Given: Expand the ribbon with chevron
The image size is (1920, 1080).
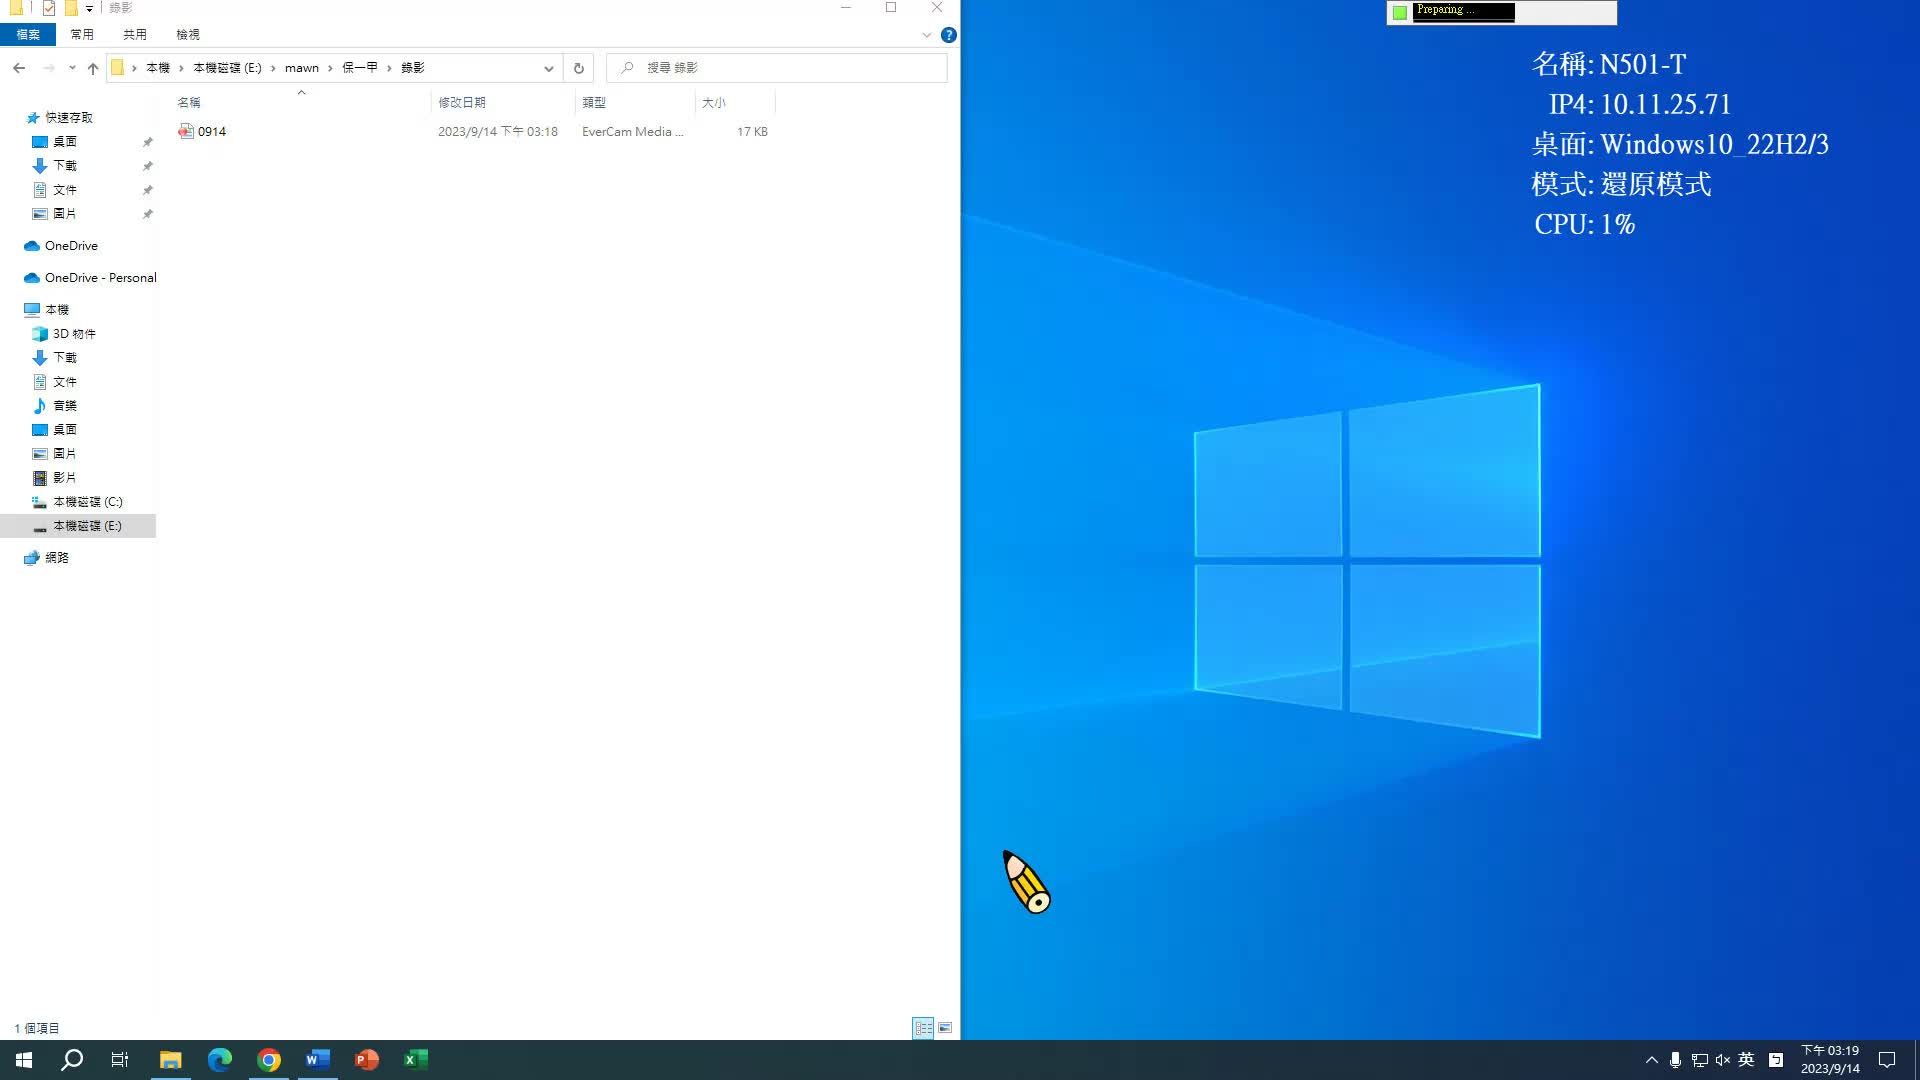Looking at the screenshot, I should [x=926, y=35].
